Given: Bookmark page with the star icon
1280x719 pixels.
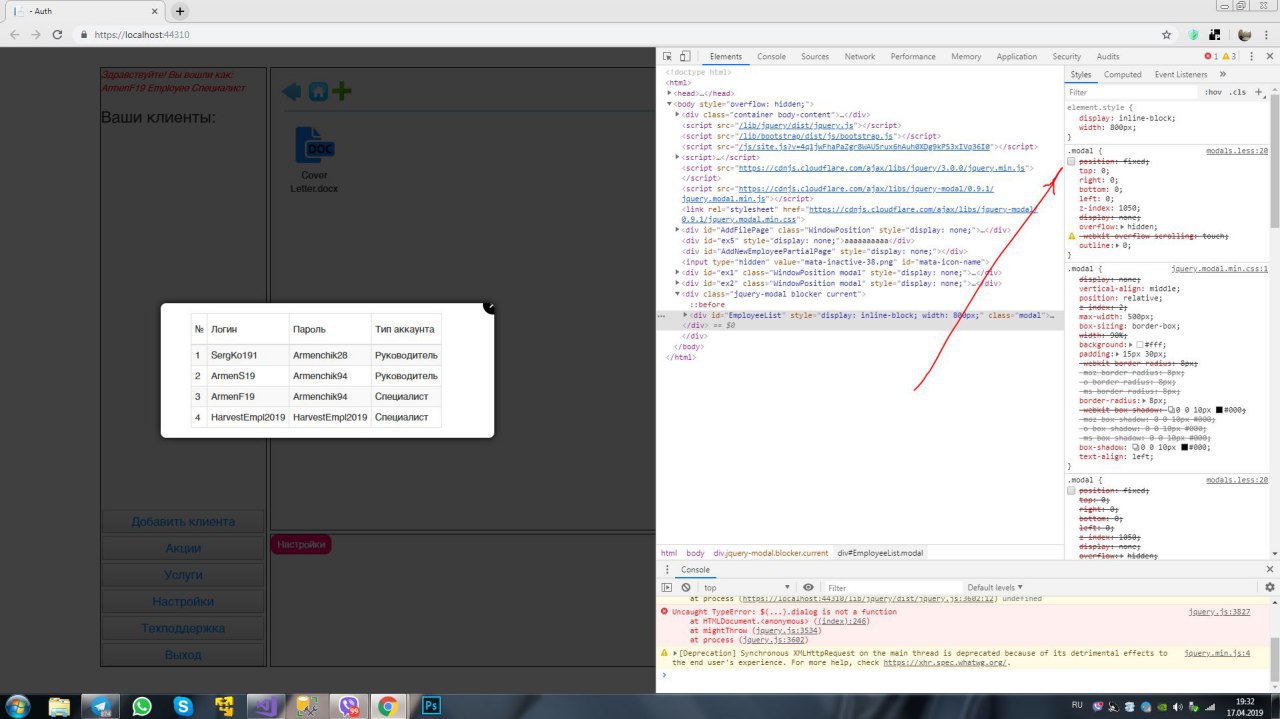Looking at the screenshot, I should (1166, 34).
